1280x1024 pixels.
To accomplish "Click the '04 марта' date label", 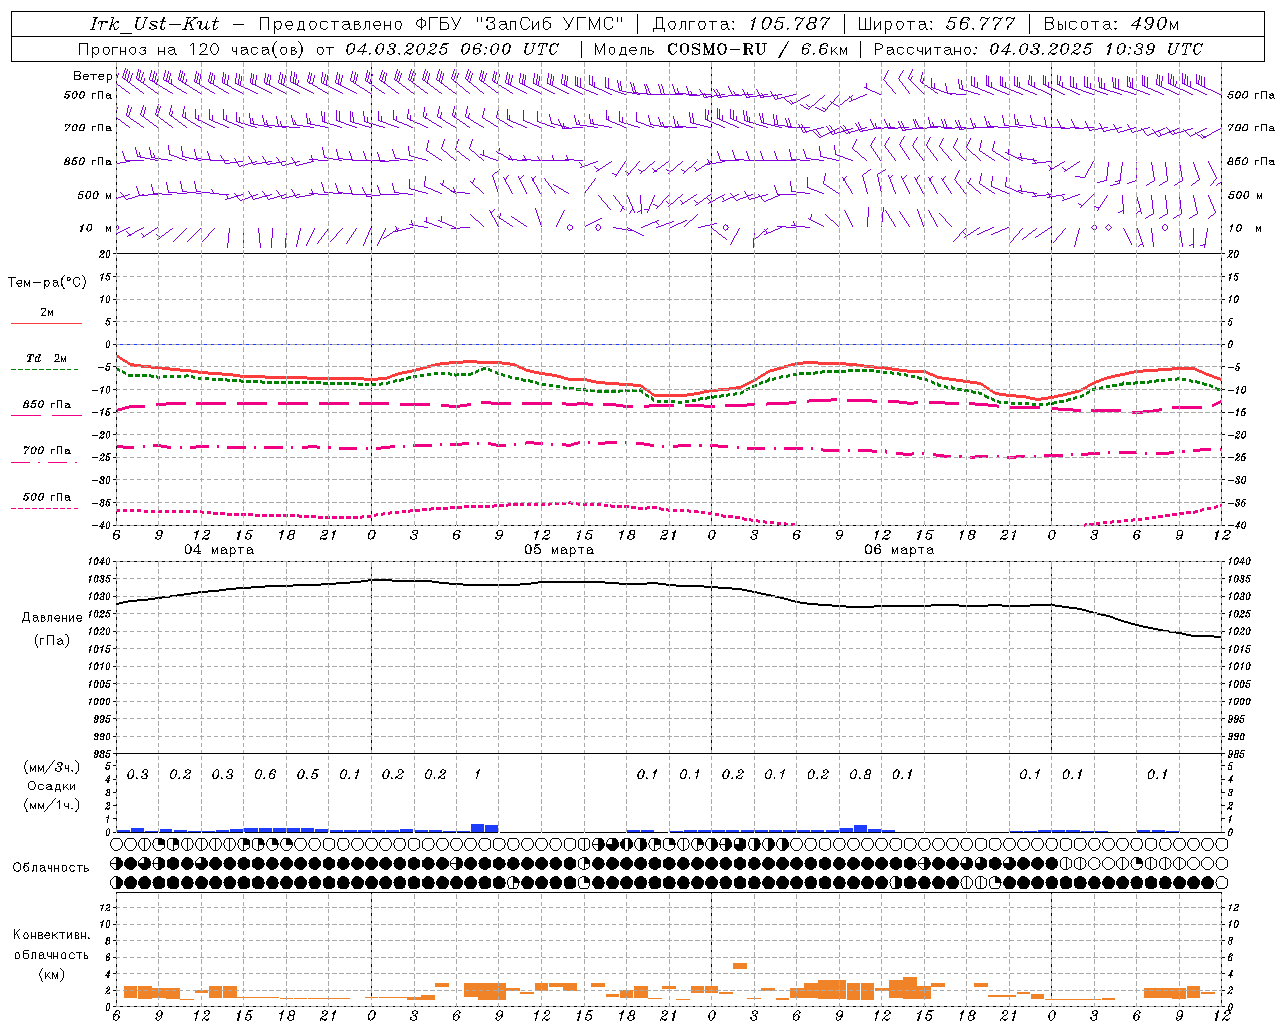I will pos(219,550).
